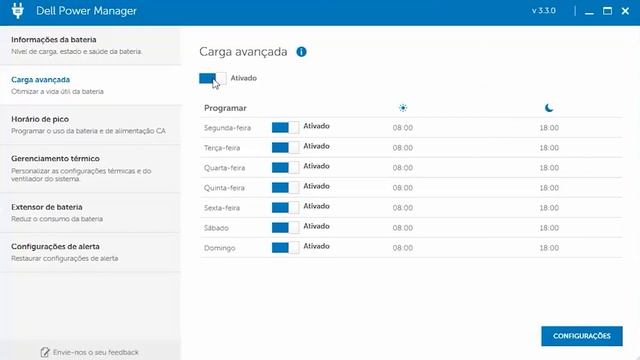Click the Sábado 18:00 end time

pyautogui.click(x=549, y=228)
